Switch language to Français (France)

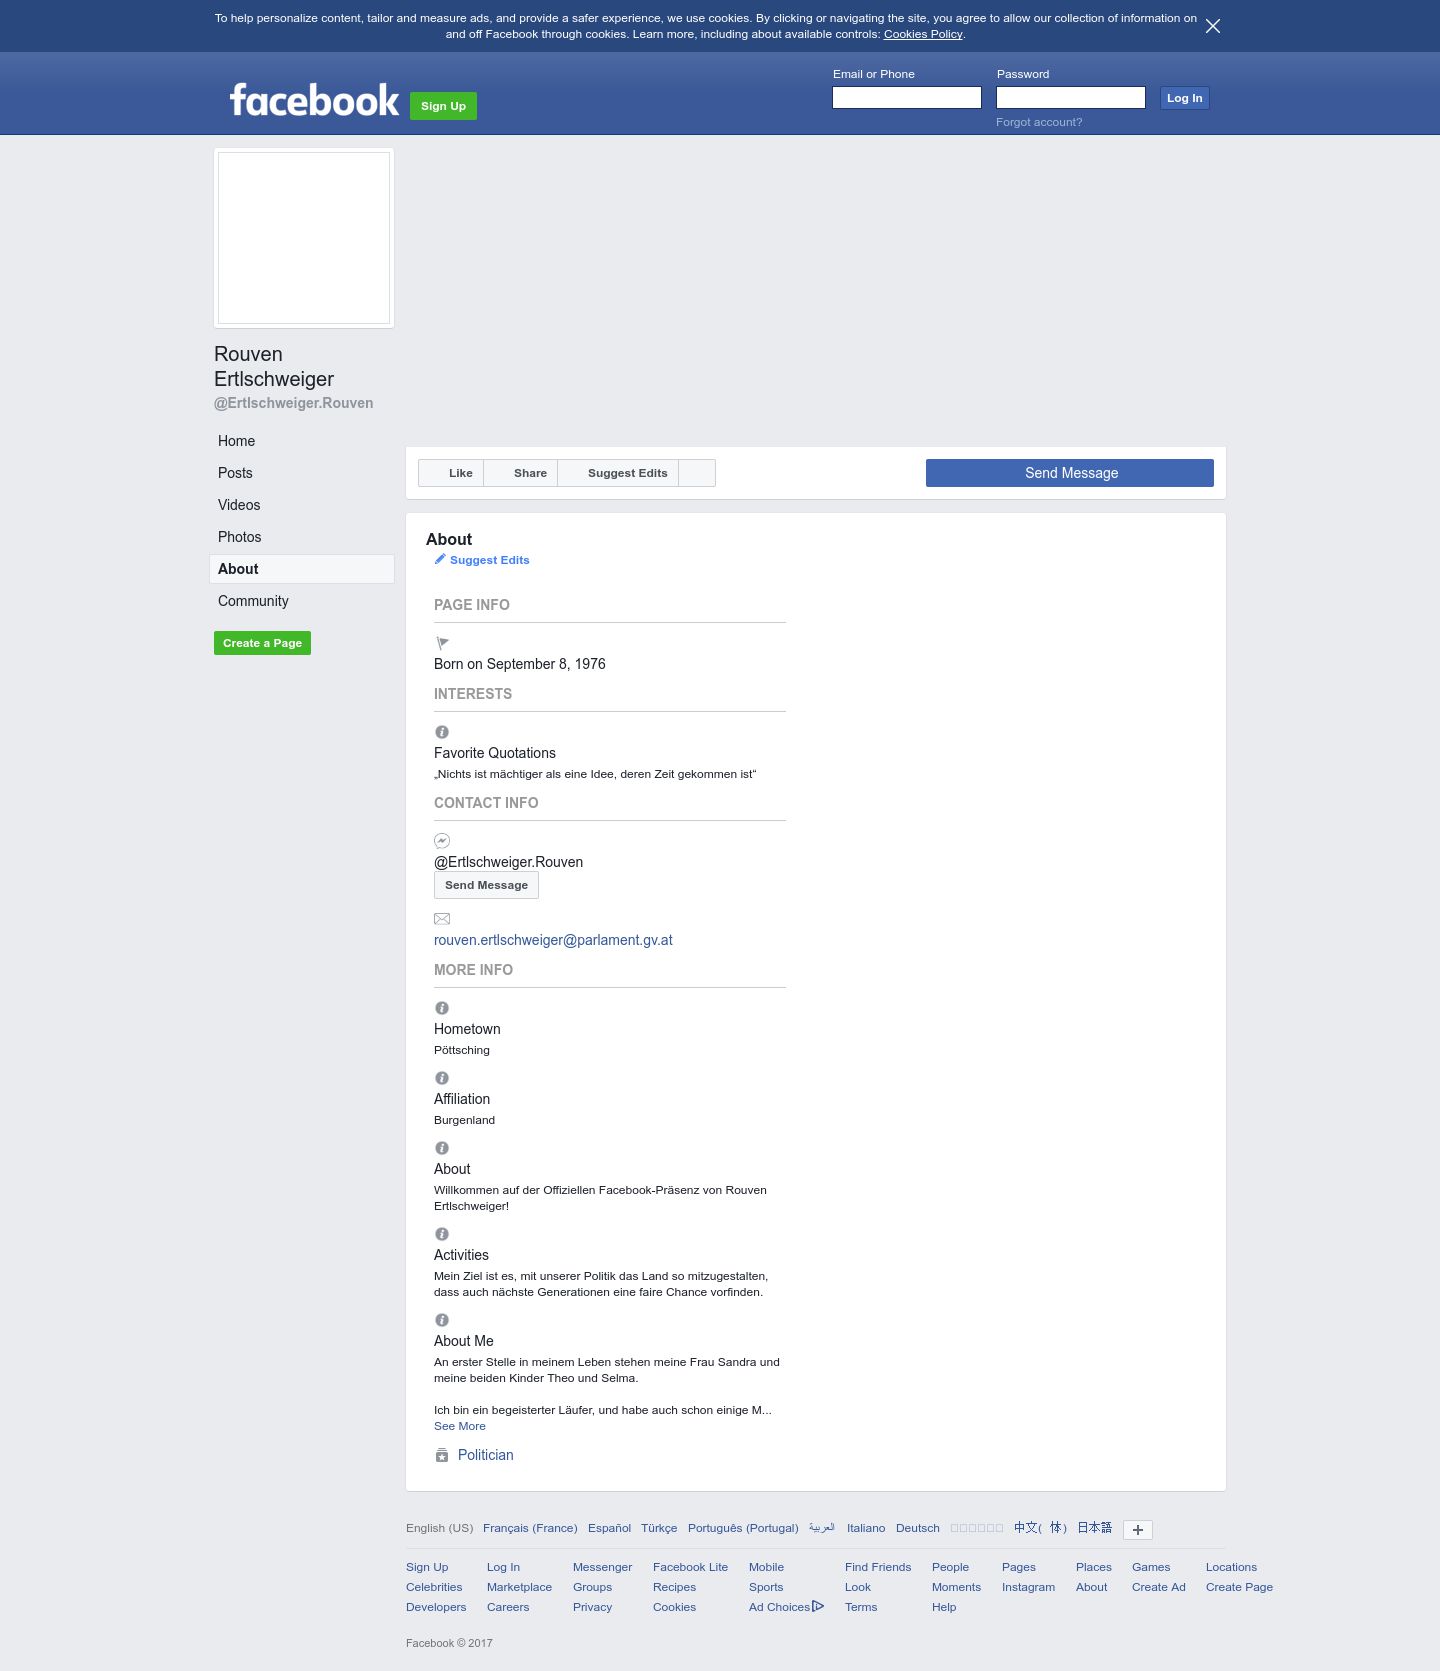point(530,1528)
